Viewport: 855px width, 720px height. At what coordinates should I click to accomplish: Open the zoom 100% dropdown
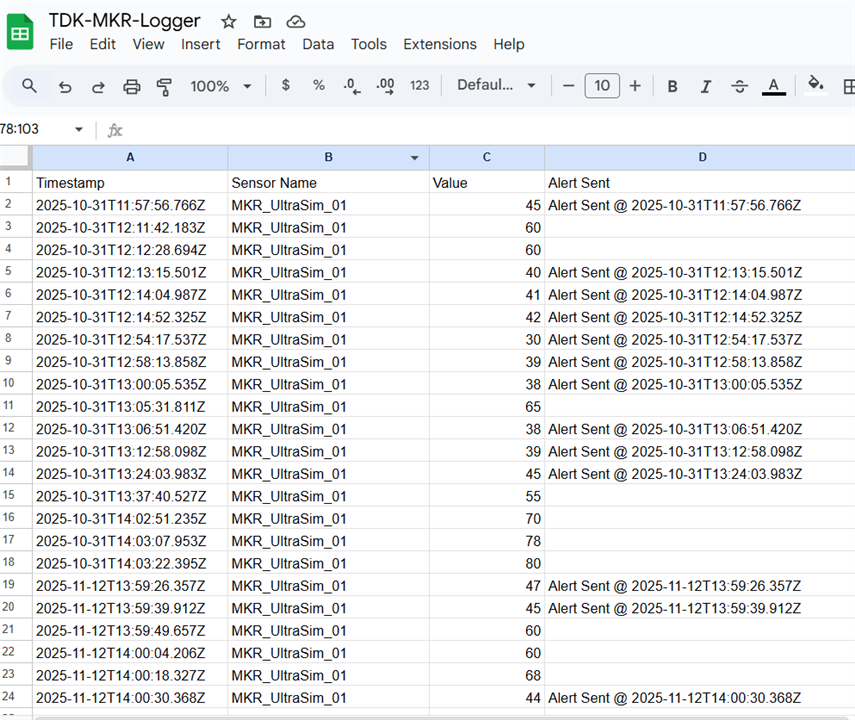(221, 86)
